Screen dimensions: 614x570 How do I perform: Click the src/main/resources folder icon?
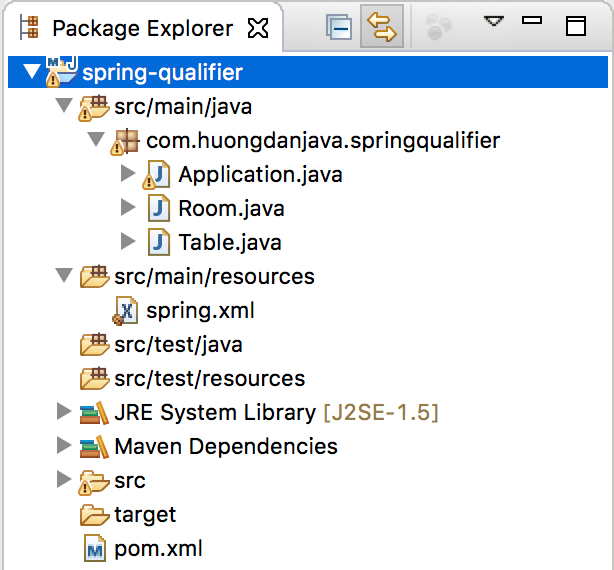point(94,276)
